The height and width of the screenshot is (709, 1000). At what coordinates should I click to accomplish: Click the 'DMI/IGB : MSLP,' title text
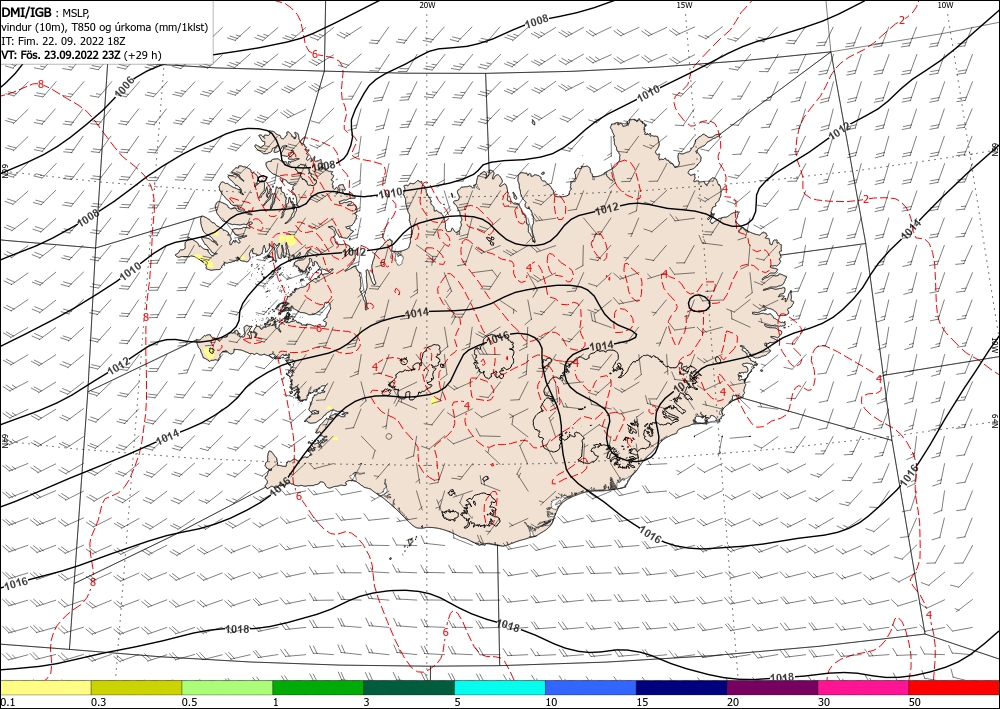[x=47, y=13]
